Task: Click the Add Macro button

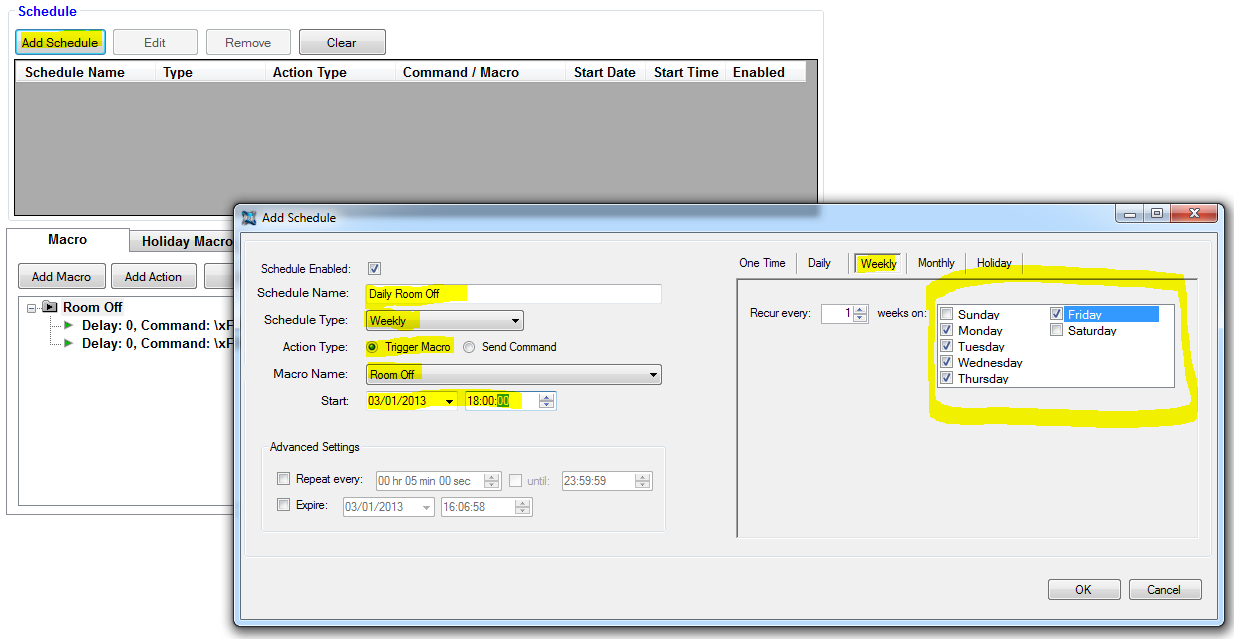Action: click(x=61, y=276)
